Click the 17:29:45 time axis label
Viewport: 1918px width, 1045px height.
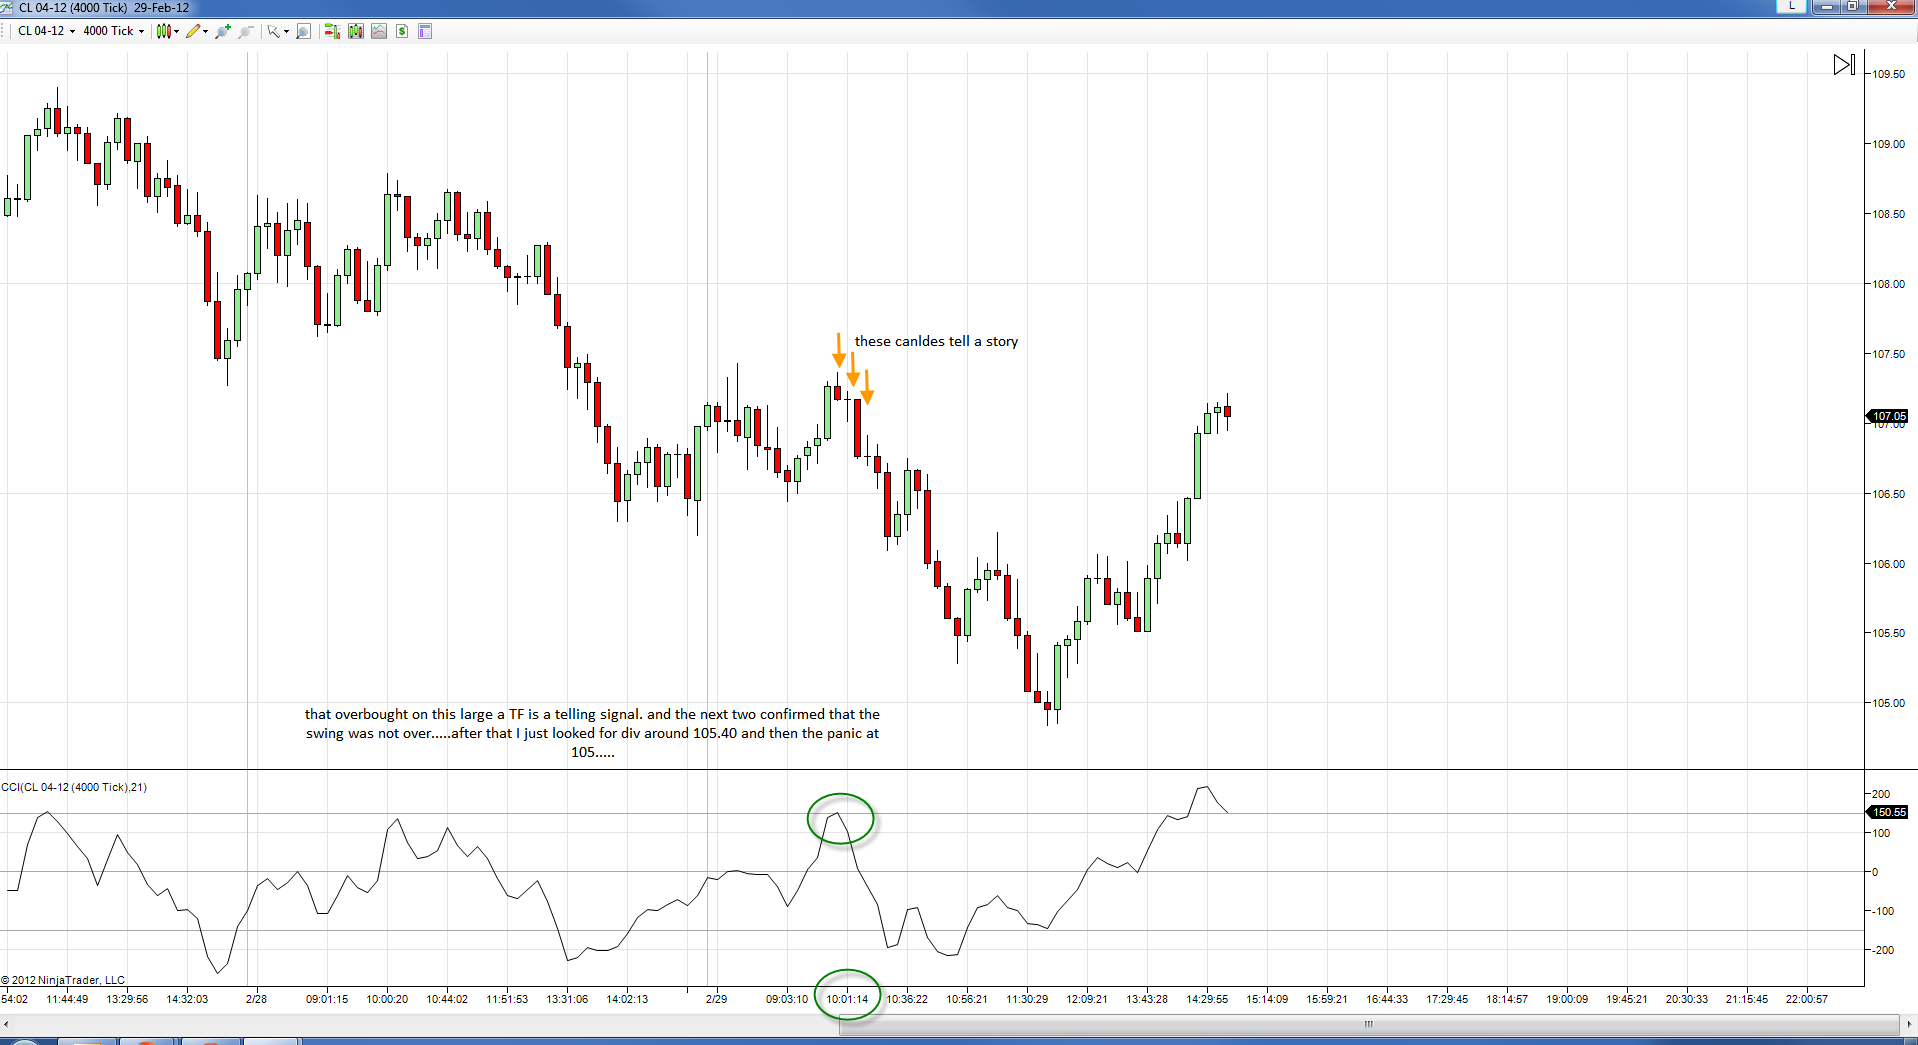1447,999
